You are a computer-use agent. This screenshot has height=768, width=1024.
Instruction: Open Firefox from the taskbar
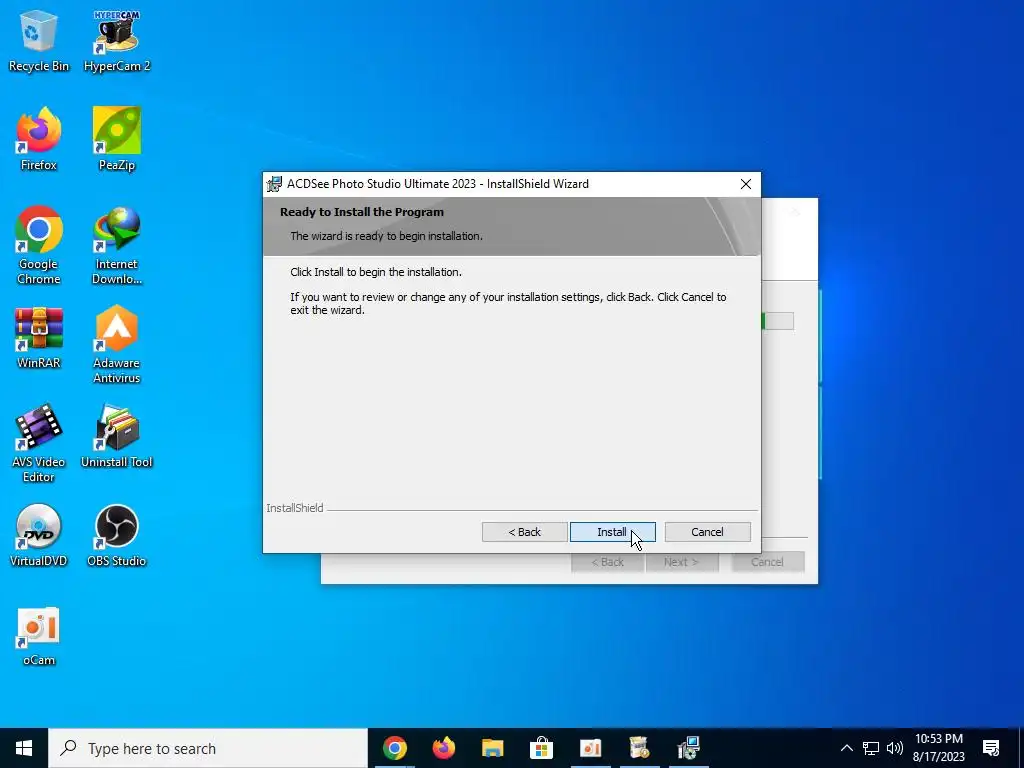444,748
